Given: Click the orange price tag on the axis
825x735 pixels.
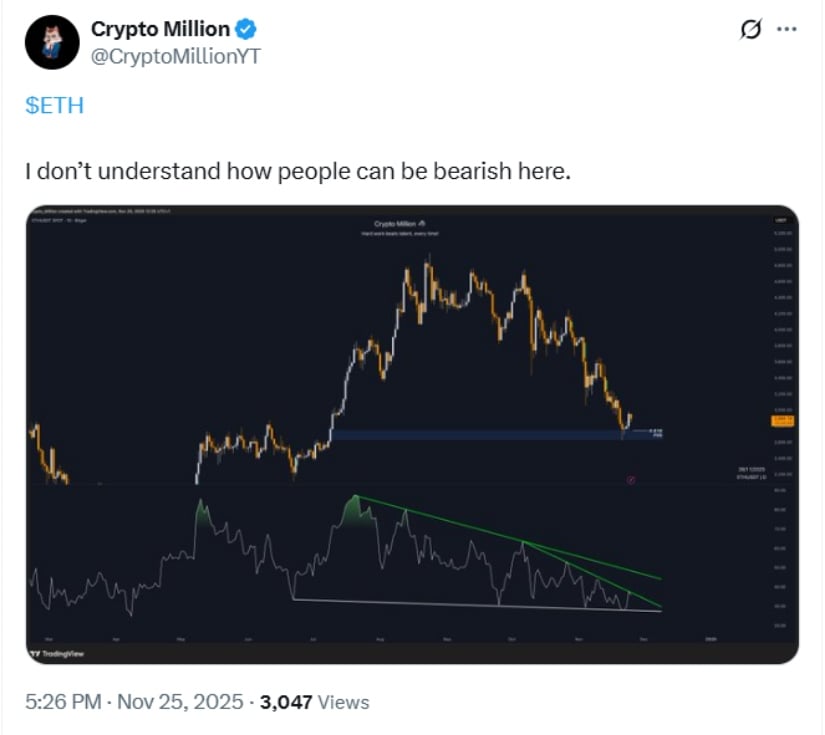Looking at the screenshot, I should pos(782,420).
